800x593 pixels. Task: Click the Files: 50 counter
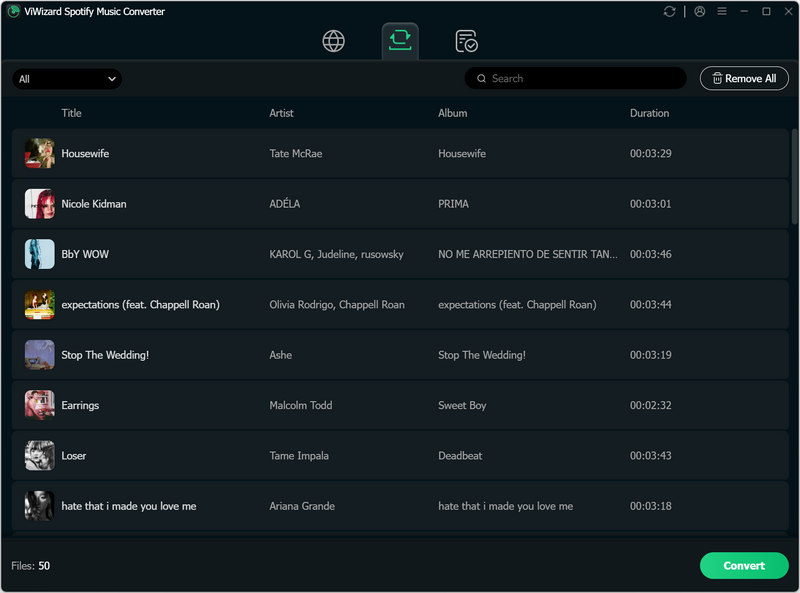[x=31, y=566]
